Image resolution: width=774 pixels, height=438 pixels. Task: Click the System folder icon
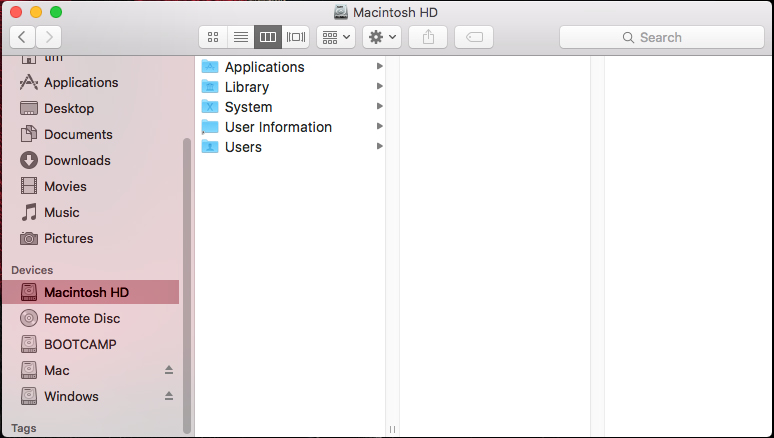click(x=210, y=106)
